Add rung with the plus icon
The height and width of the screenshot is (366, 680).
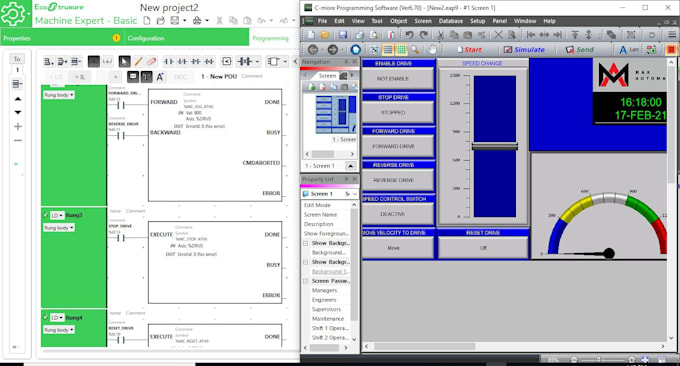coord(18,127)
